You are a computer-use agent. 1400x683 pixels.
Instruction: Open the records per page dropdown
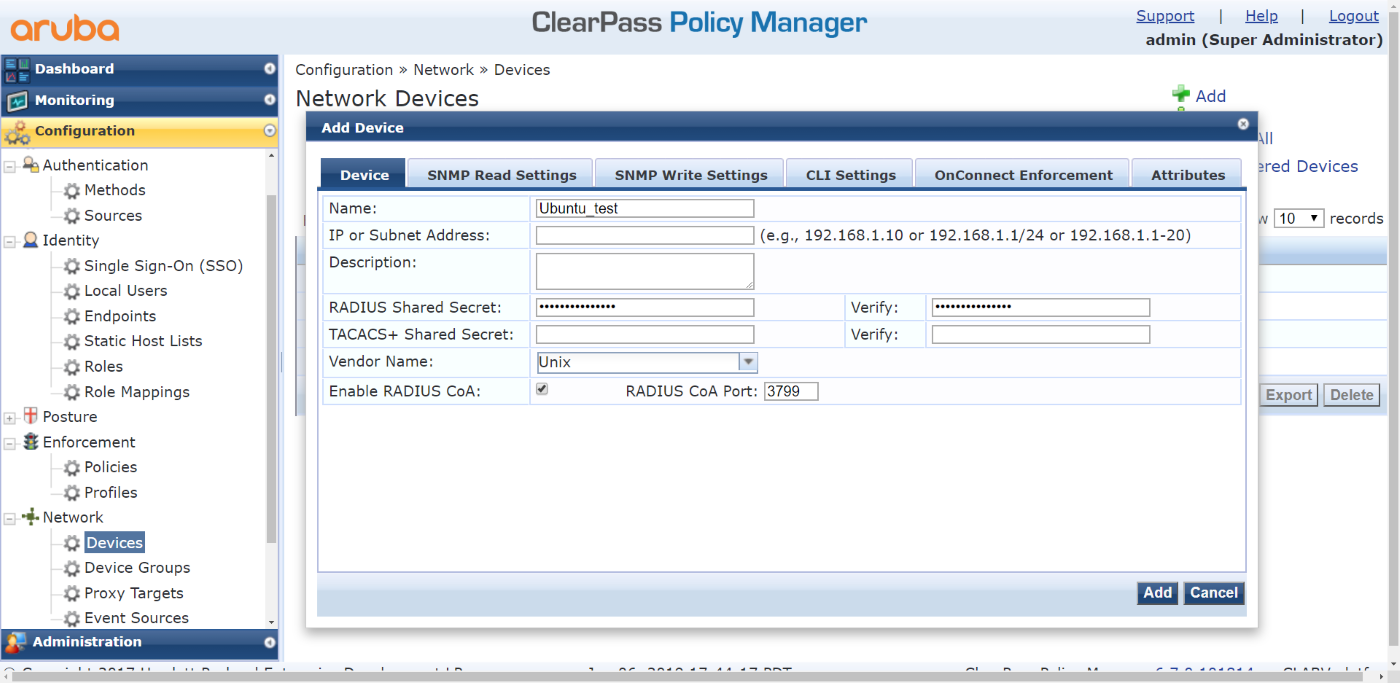1298,218
